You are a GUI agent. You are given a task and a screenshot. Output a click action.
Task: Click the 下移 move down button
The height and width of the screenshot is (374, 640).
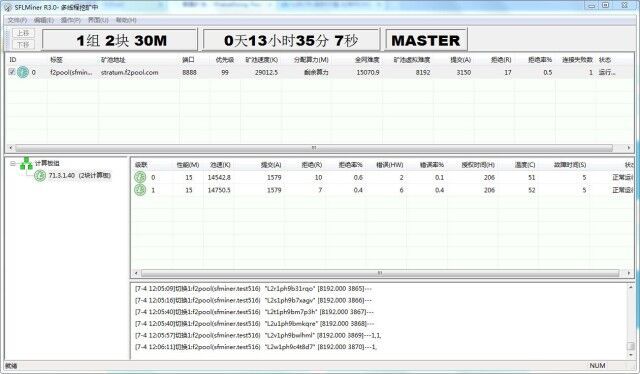23,45
